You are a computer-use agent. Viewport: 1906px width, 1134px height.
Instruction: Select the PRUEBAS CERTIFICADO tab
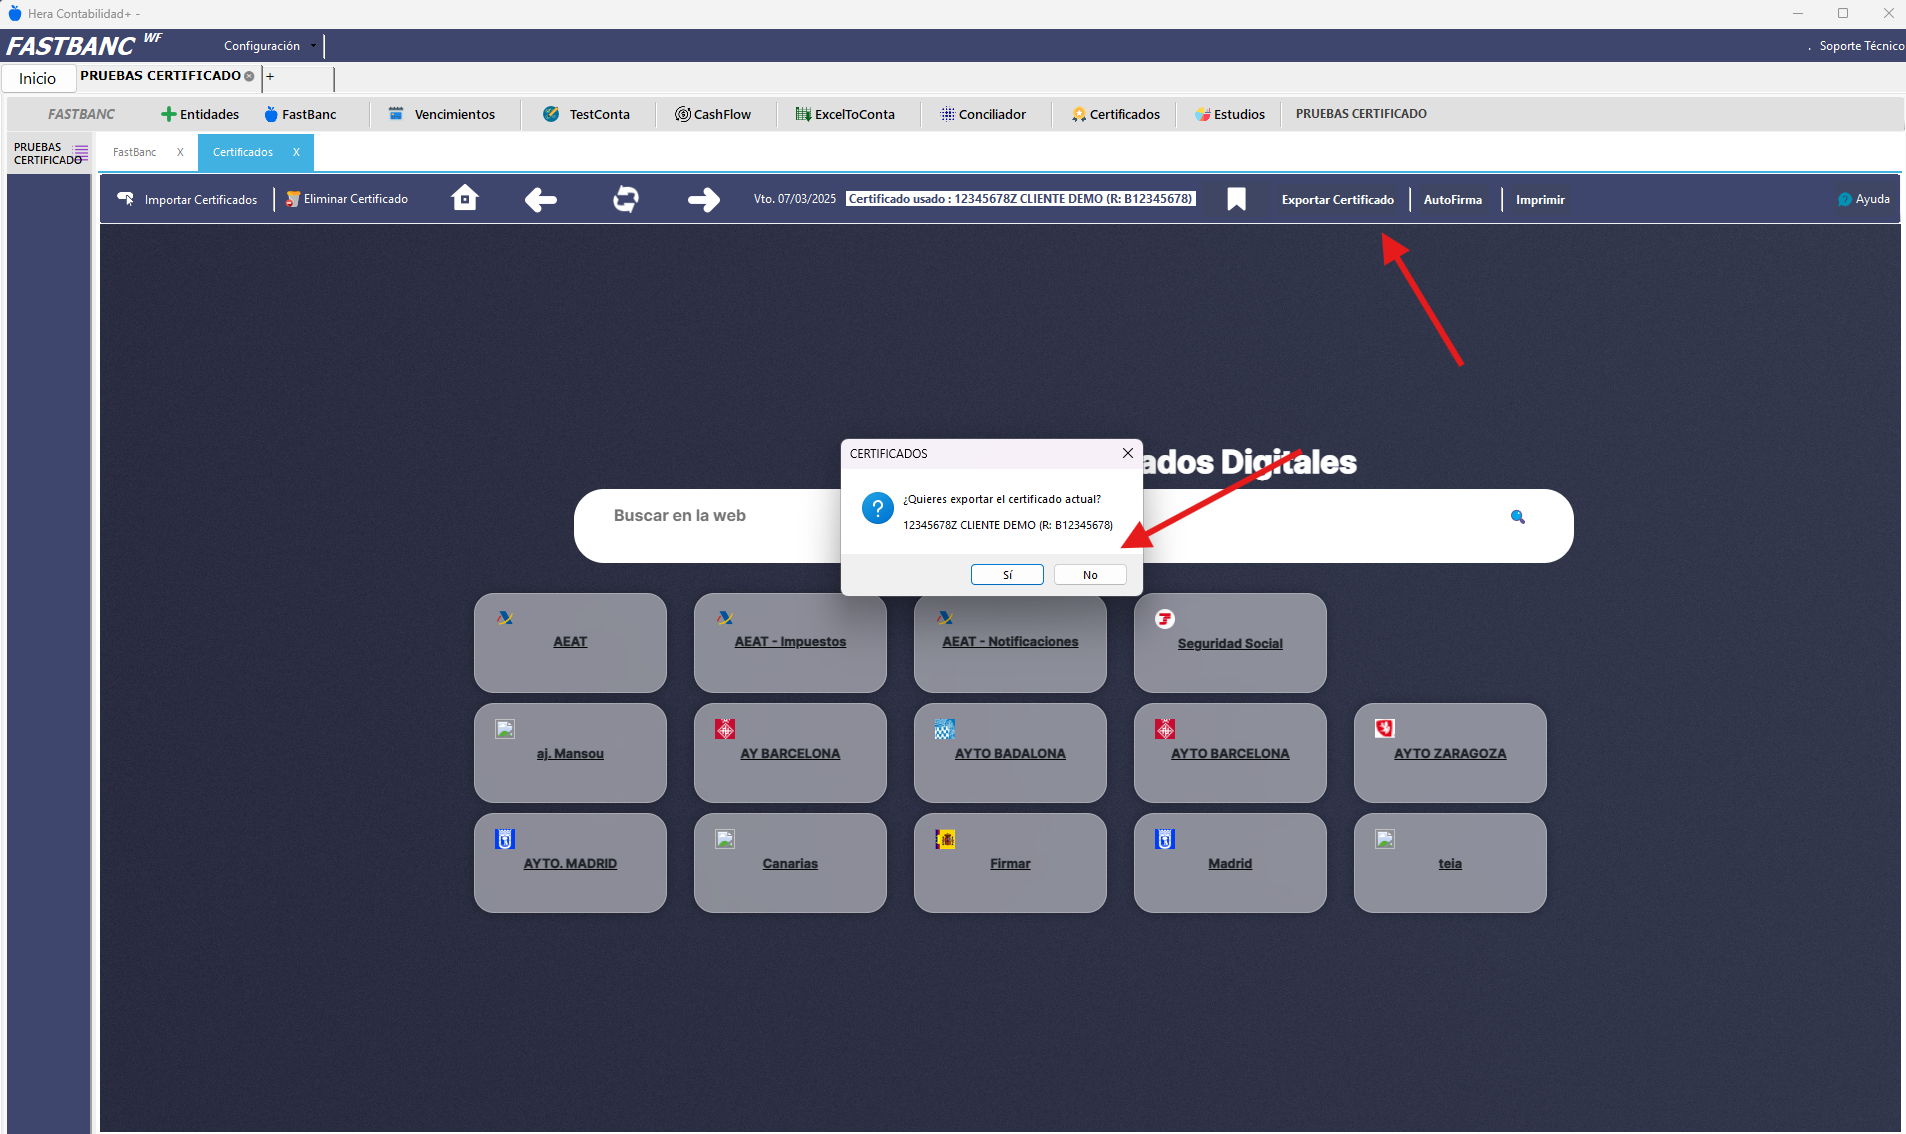click(160, 76)
